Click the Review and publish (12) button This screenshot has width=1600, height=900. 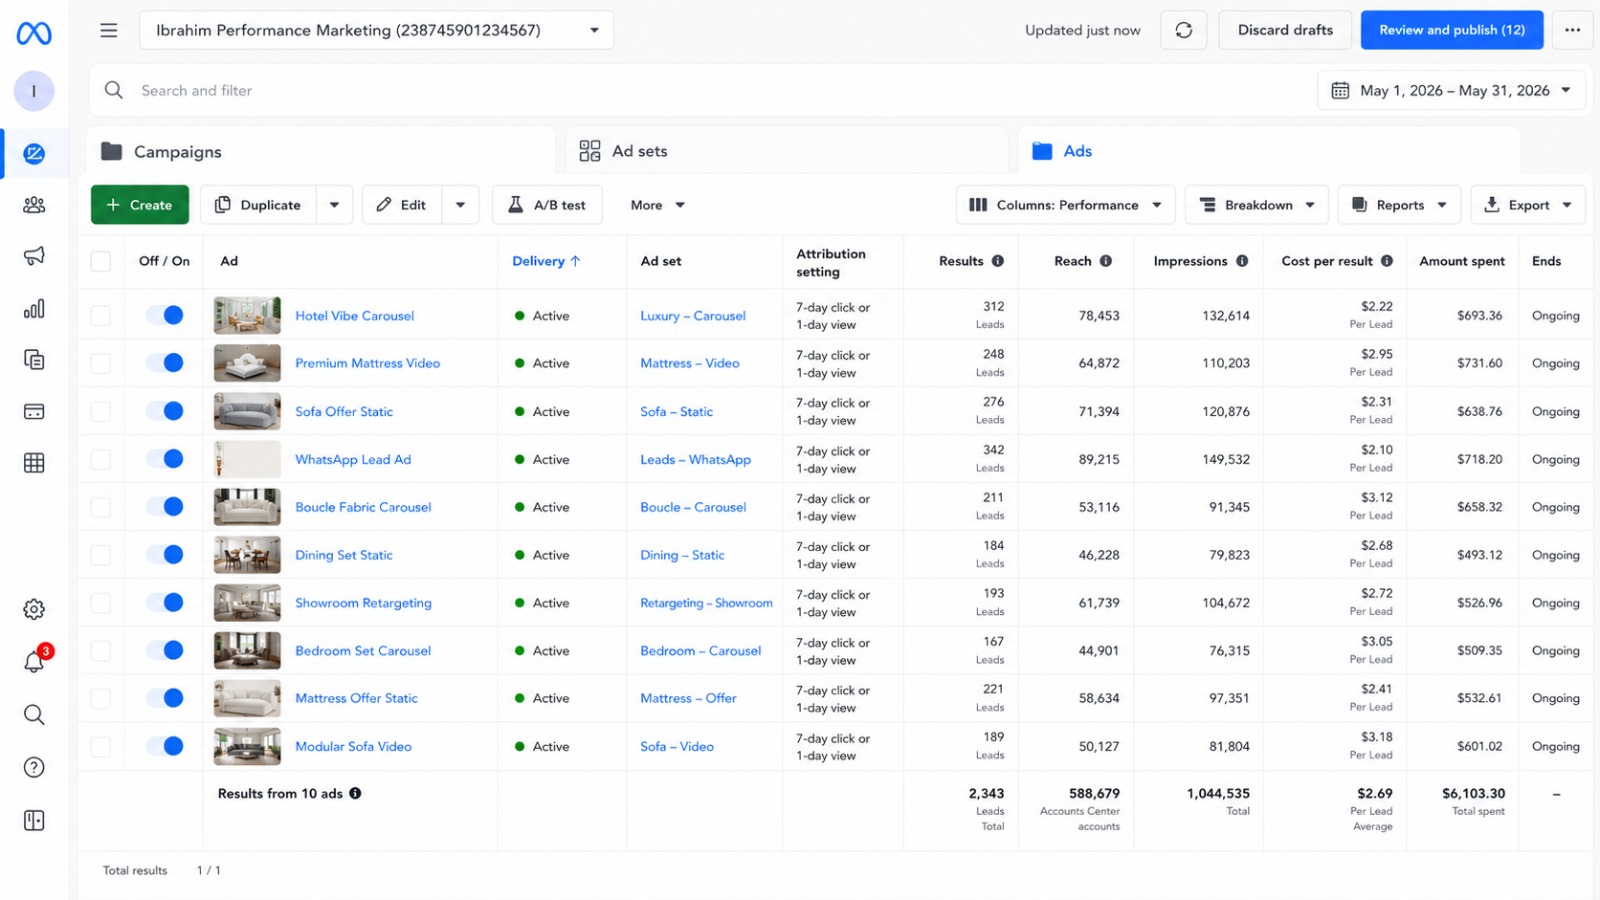pyautogui.click(x=1452, y=30)
